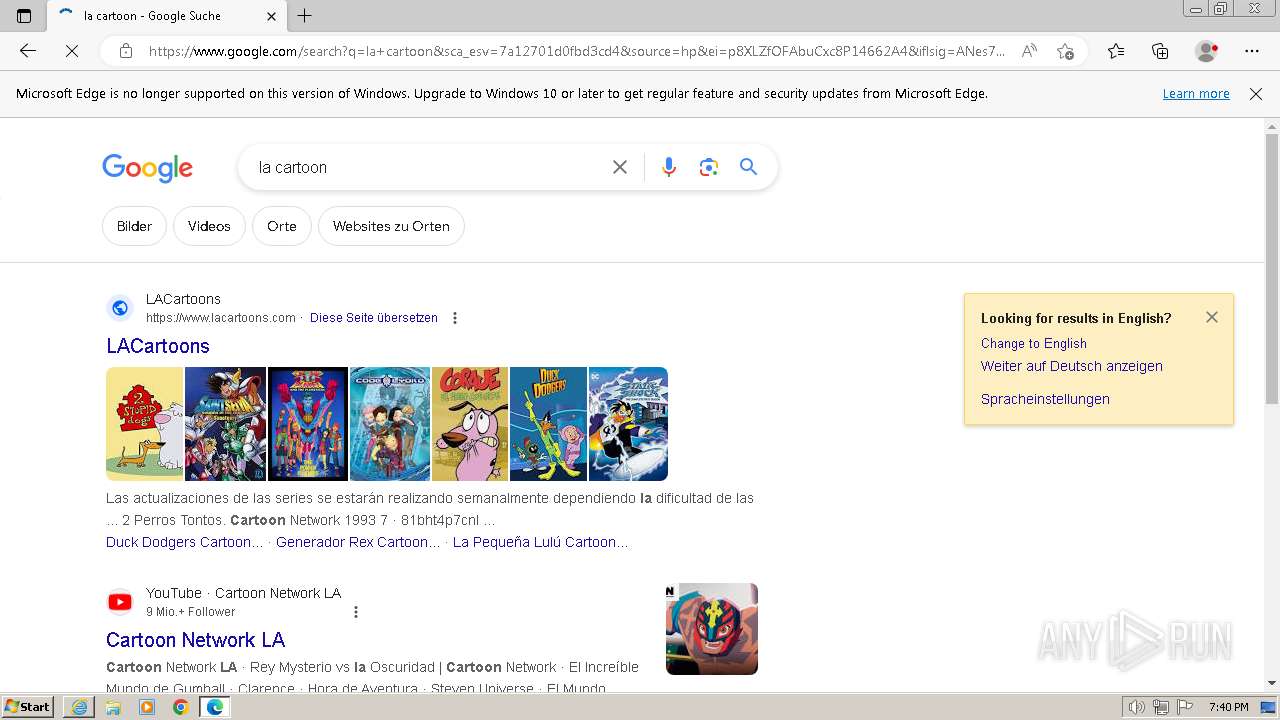The width and height of the screenshot is (1280, 720).
Task: Close the English results prompt
Action: click(x=1212, y=317)
